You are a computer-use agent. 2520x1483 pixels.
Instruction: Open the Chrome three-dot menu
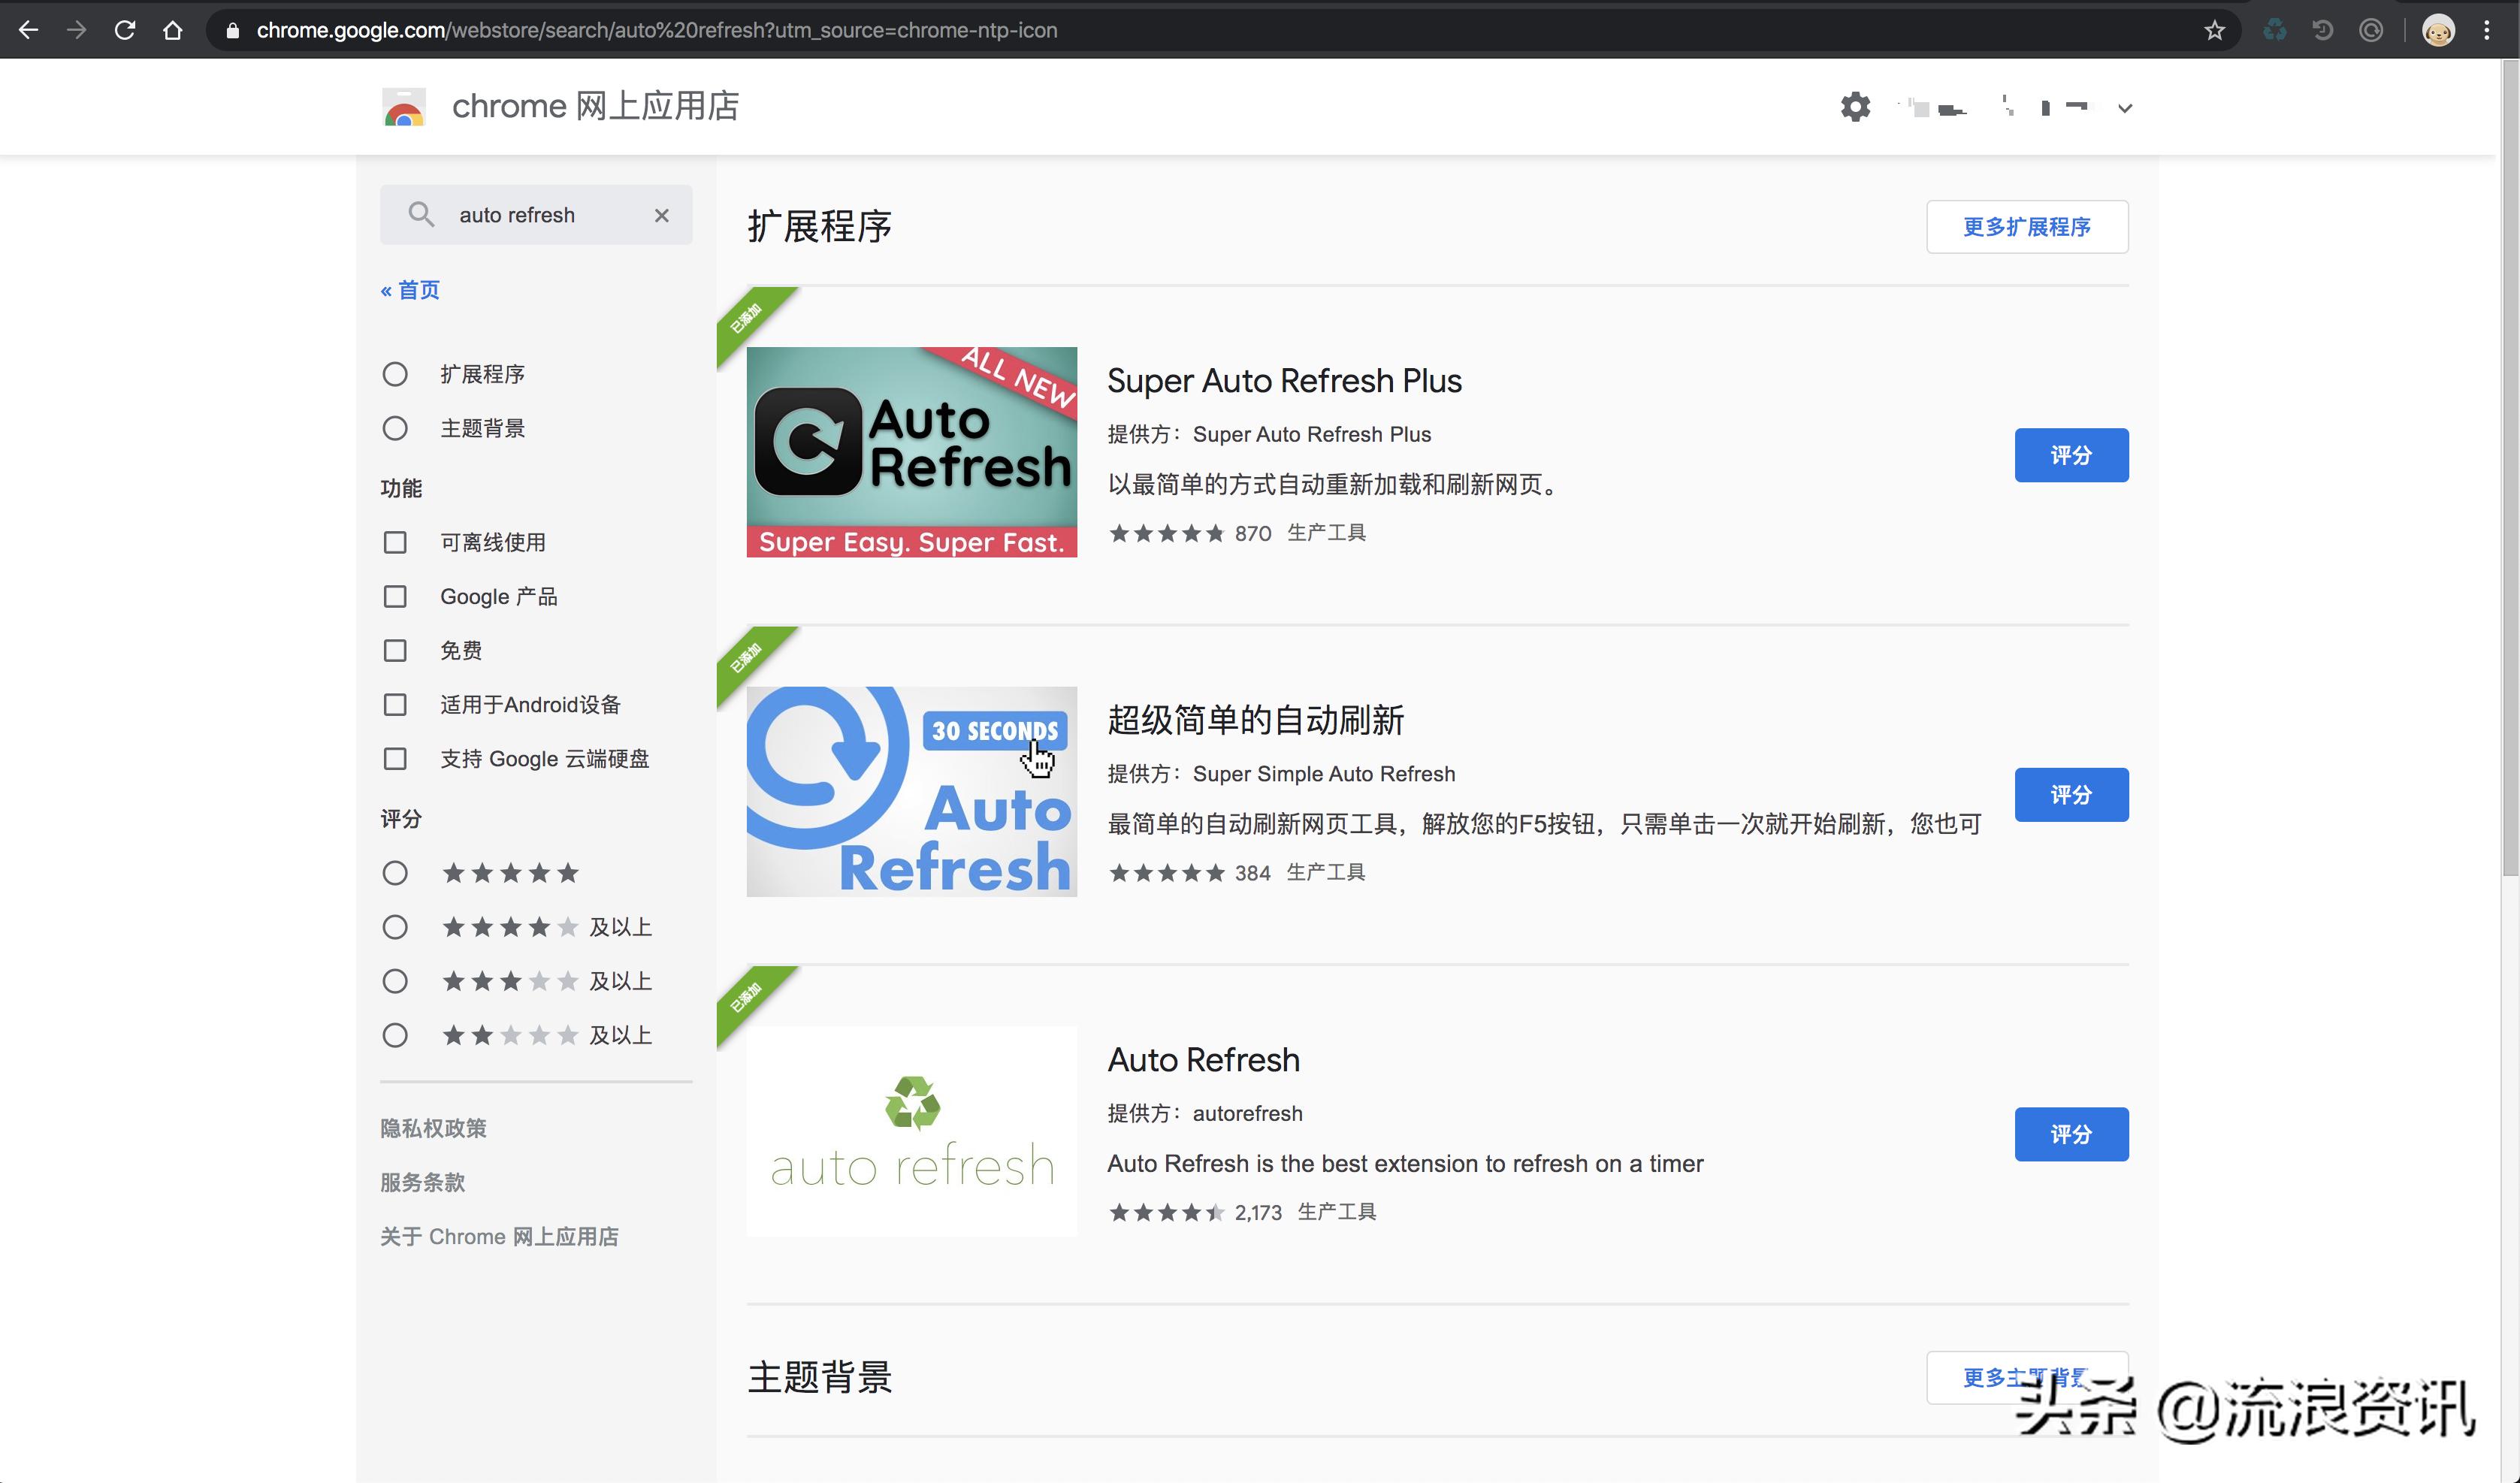click(x=2486, y=30)
